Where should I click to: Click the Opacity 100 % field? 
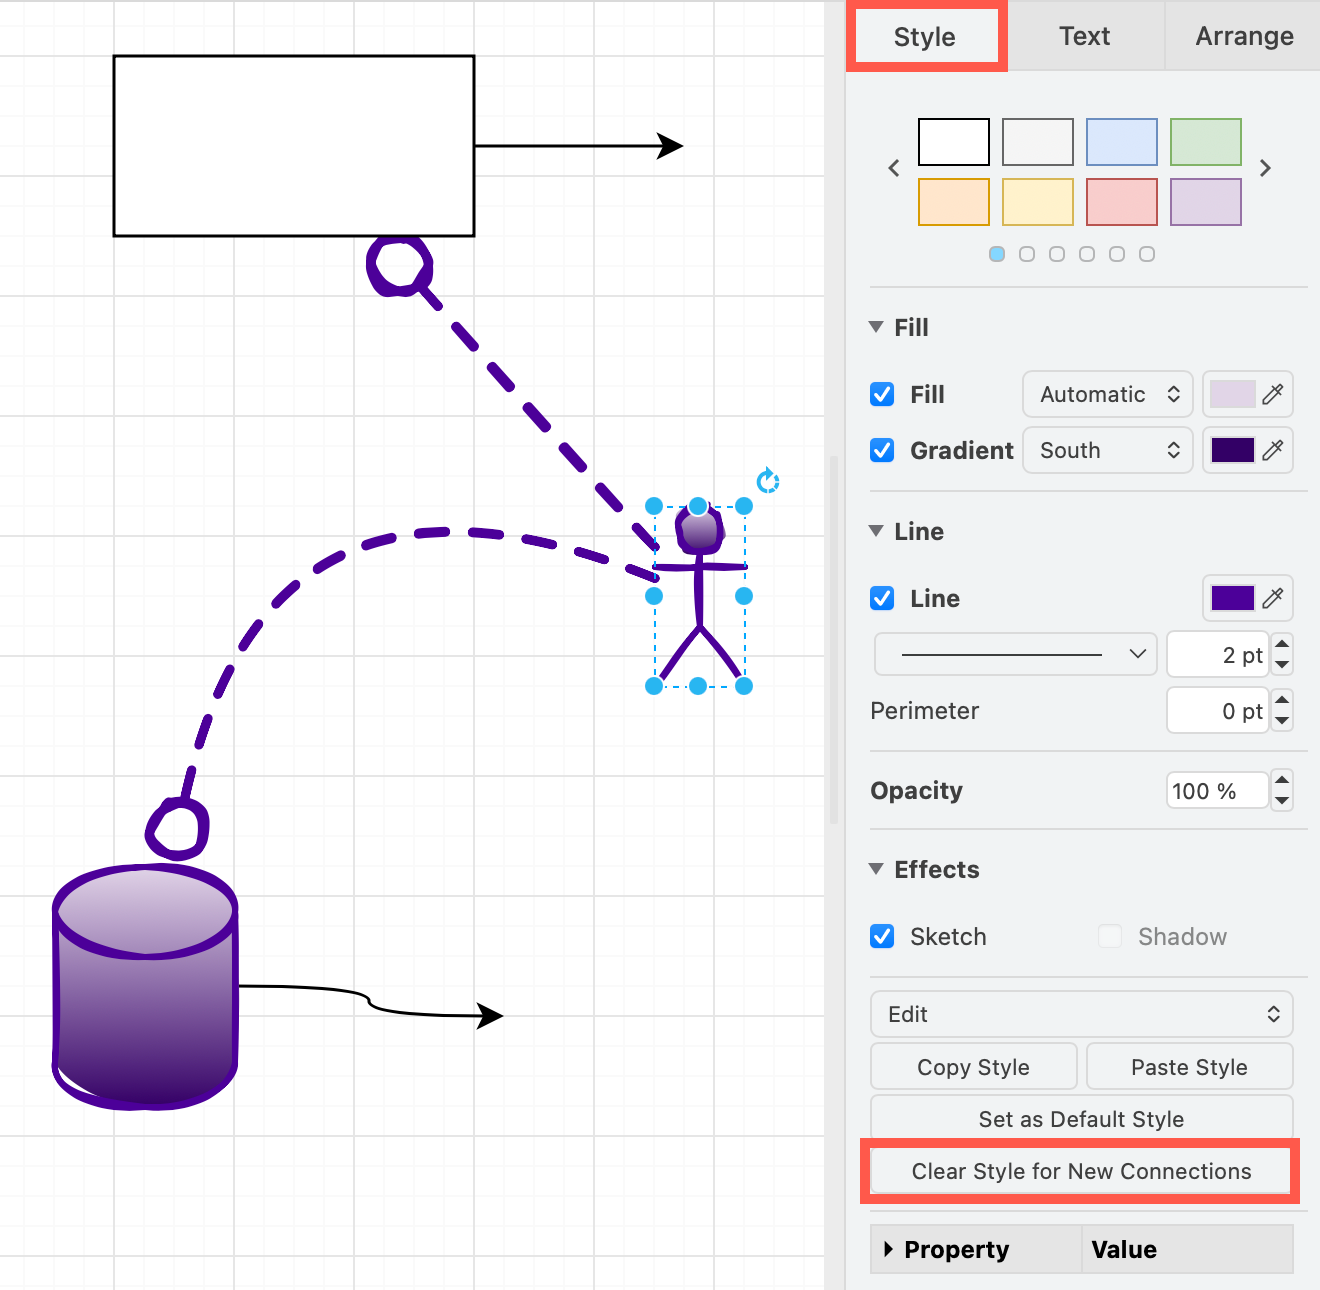point(1217,791)
